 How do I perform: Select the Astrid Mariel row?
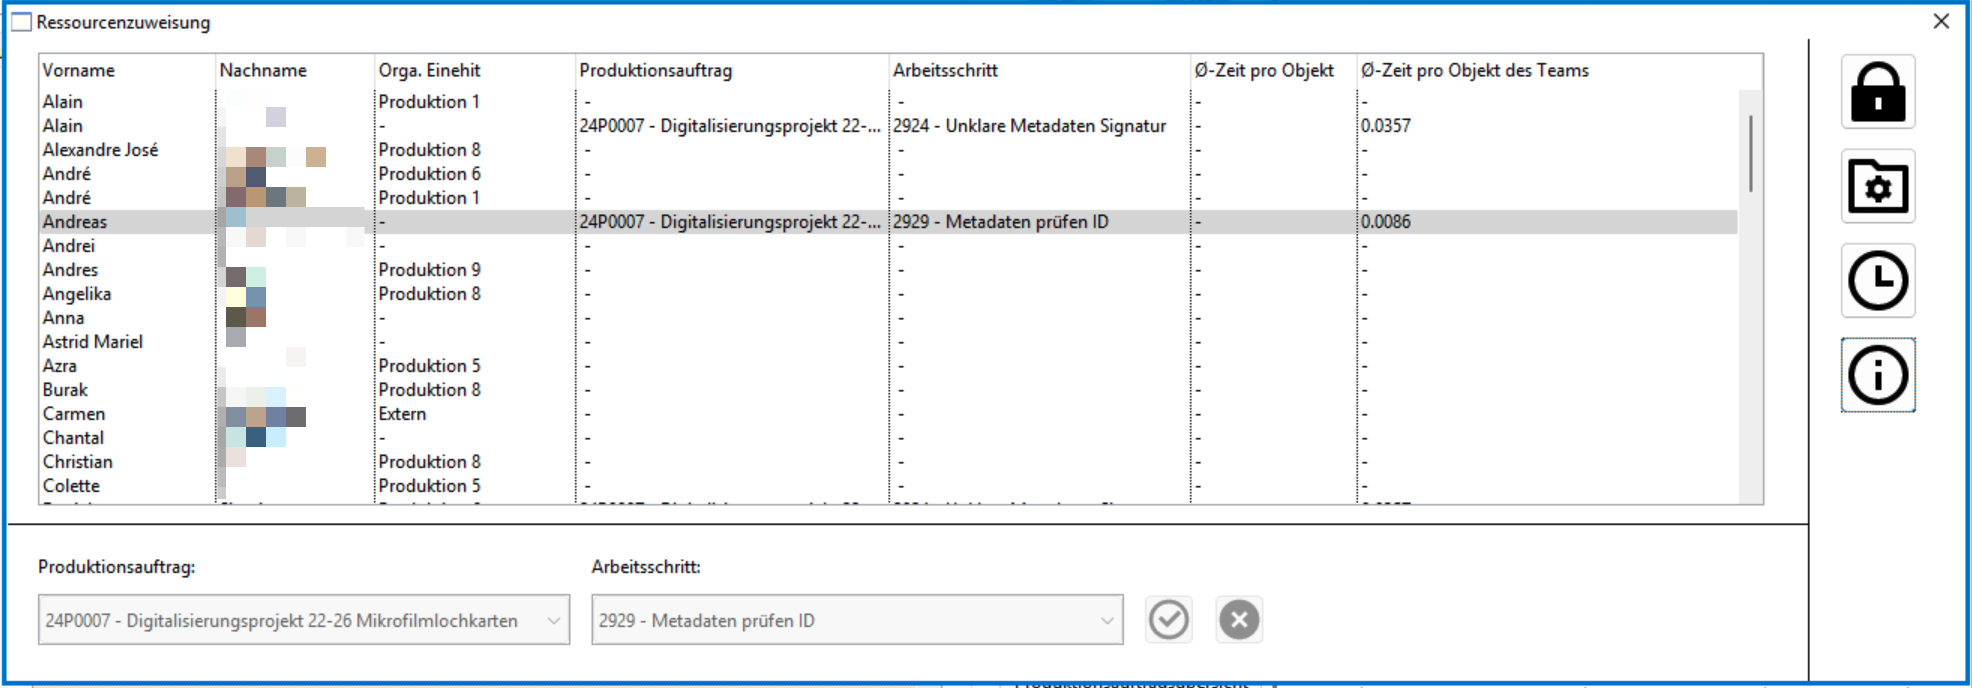pyautogui.click(x=92, y=342)
